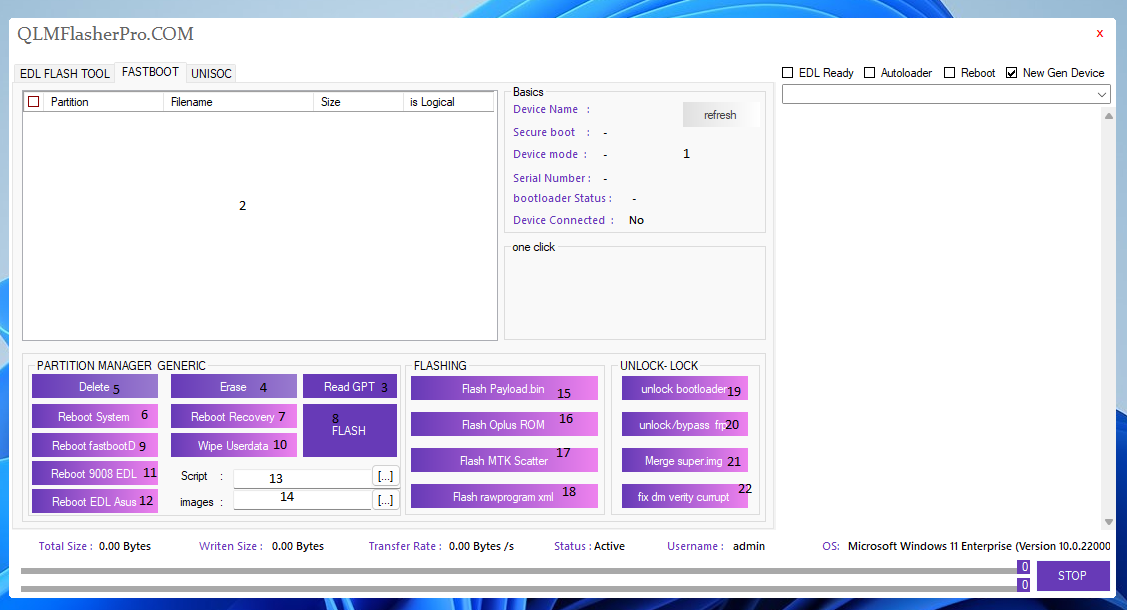This screenshot has height=610, width=1127.
Task: Open the UNISOC tab
Action: tap(211, 73)
